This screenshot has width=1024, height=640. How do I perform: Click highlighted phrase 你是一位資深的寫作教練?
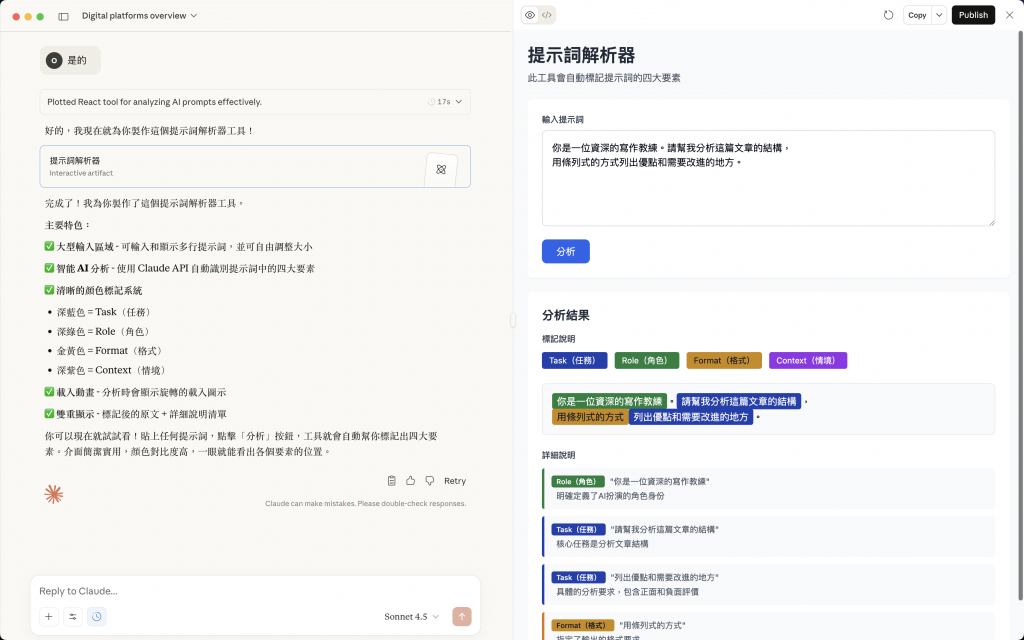[609, 401]
